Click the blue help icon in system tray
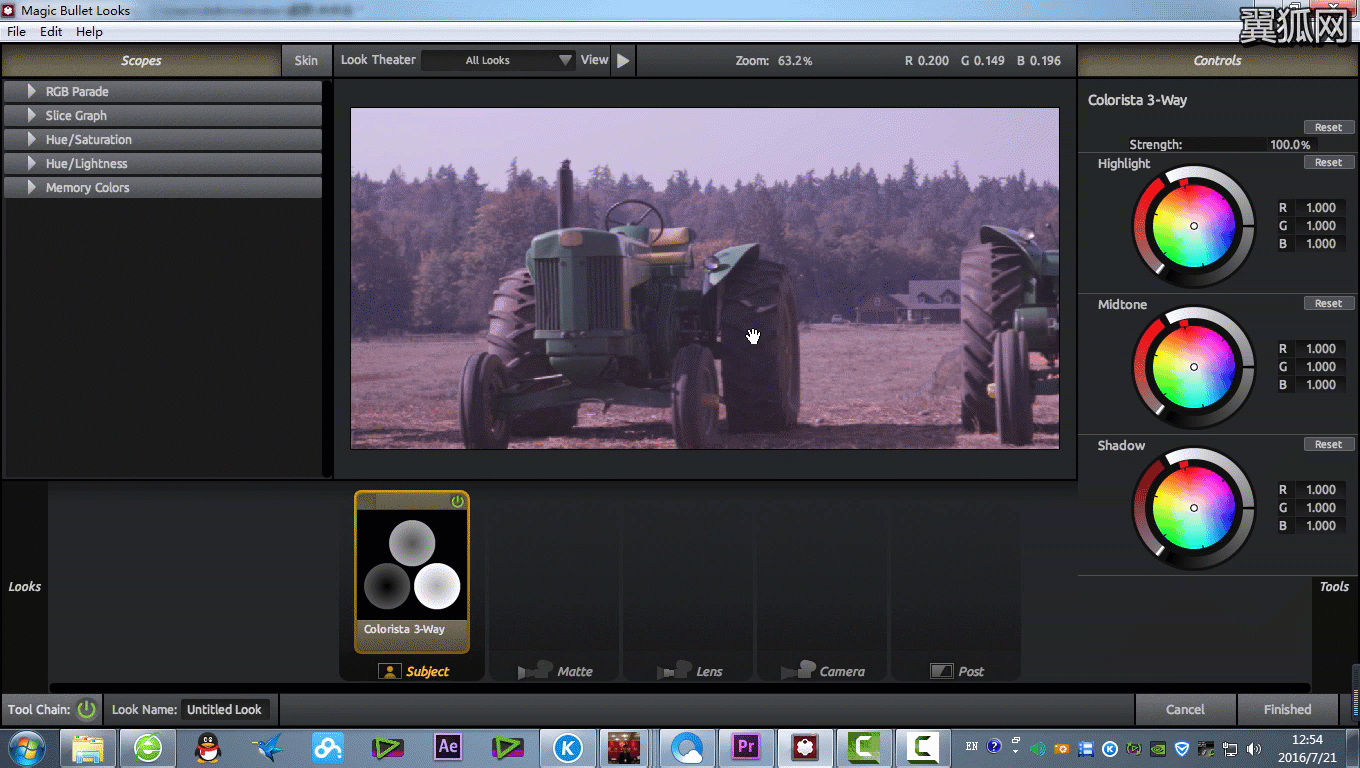Screen dimensions: 1360x768 click(994, 746)
